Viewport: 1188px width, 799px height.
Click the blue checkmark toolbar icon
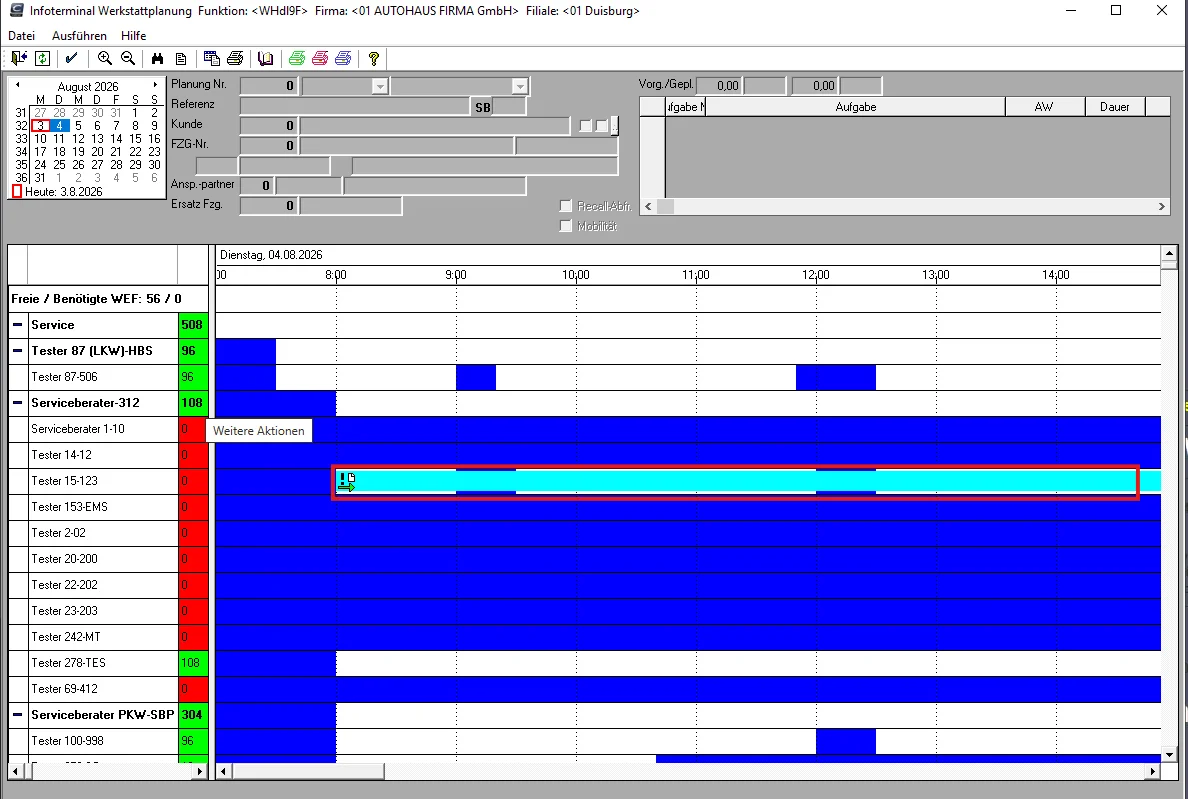point(72,58)
